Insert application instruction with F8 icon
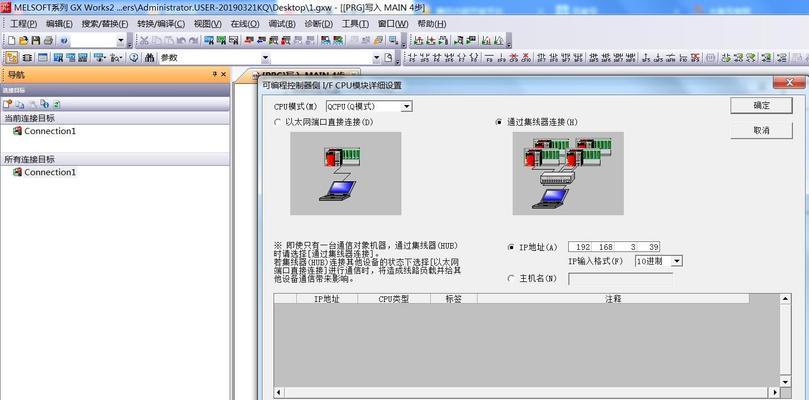Screen dimensions: 809x400 (x=474, y=57)
